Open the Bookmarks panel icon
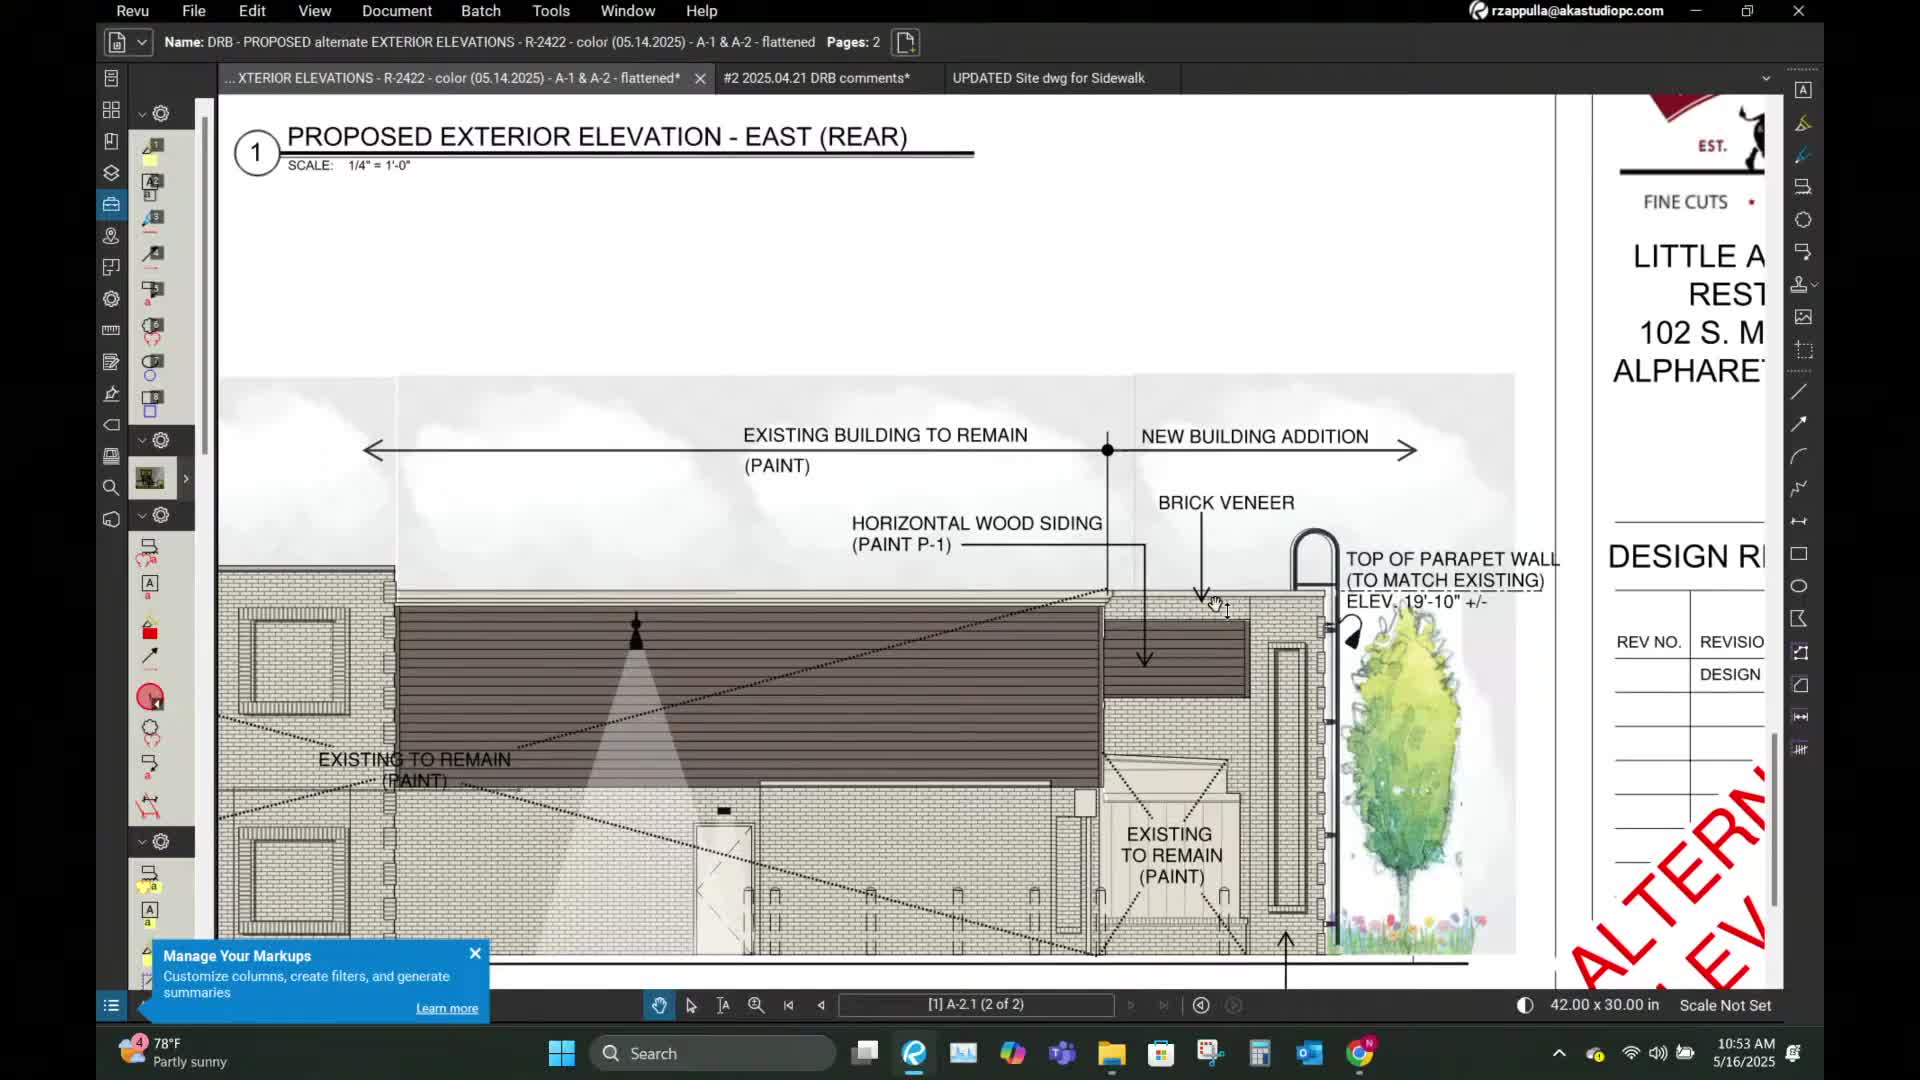 click(111, 141)
